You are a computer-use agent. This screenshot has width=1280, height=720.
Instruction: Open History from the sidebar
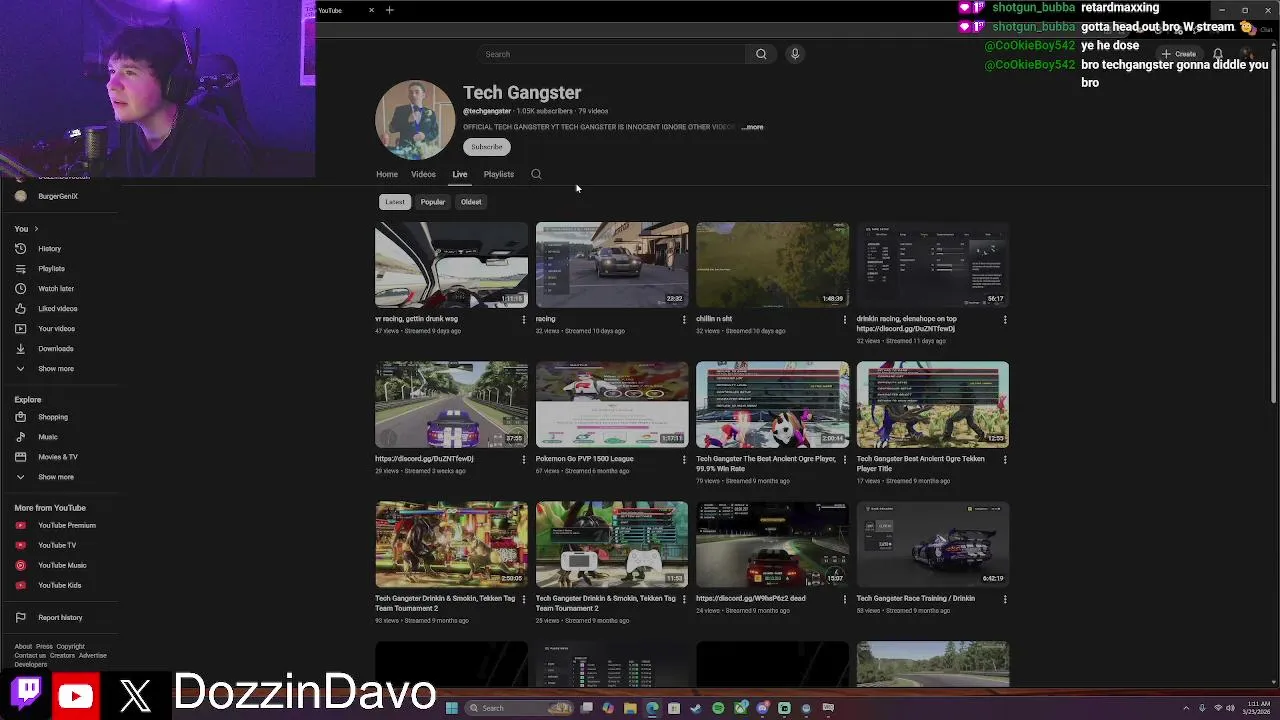click(x=49, y=248)
